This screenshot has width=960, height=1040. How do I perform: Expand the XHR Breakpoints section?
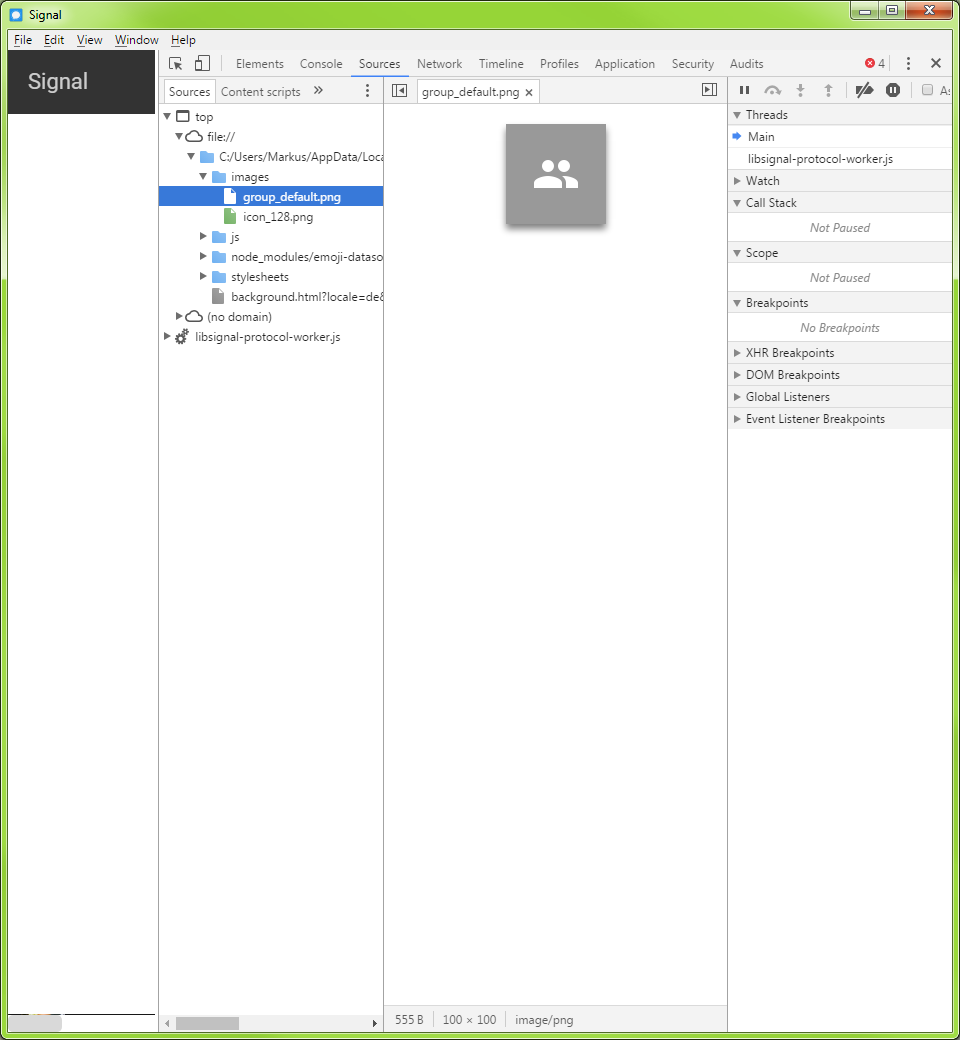[839, 353]
